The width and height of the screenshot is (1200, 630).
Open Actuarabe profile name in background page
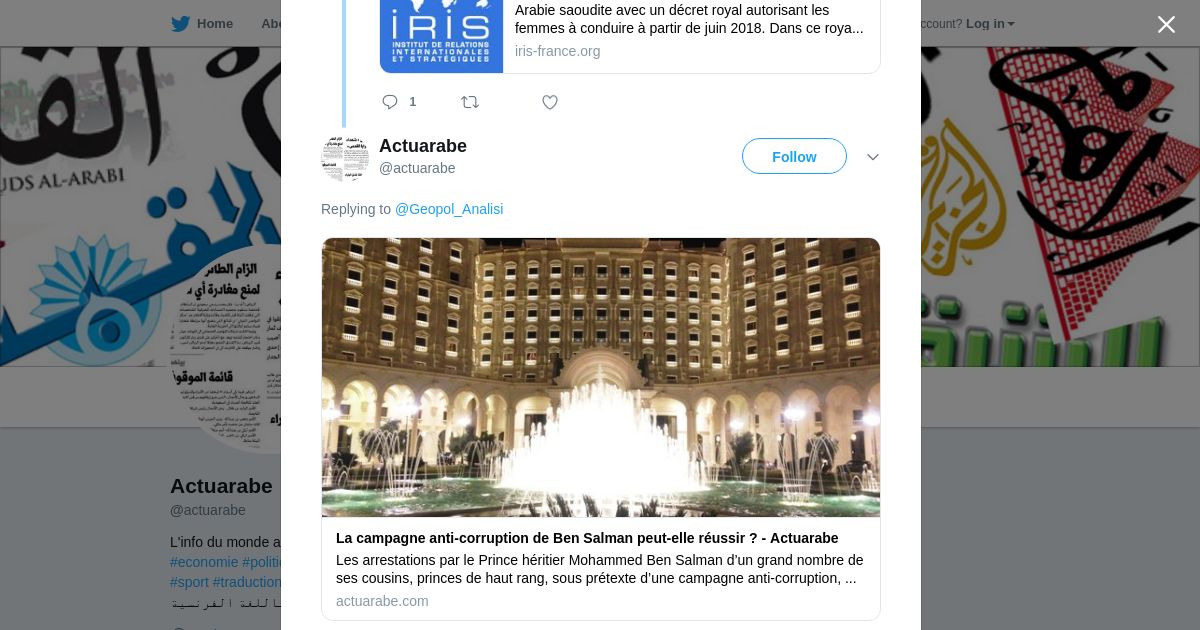click(221, 486)
